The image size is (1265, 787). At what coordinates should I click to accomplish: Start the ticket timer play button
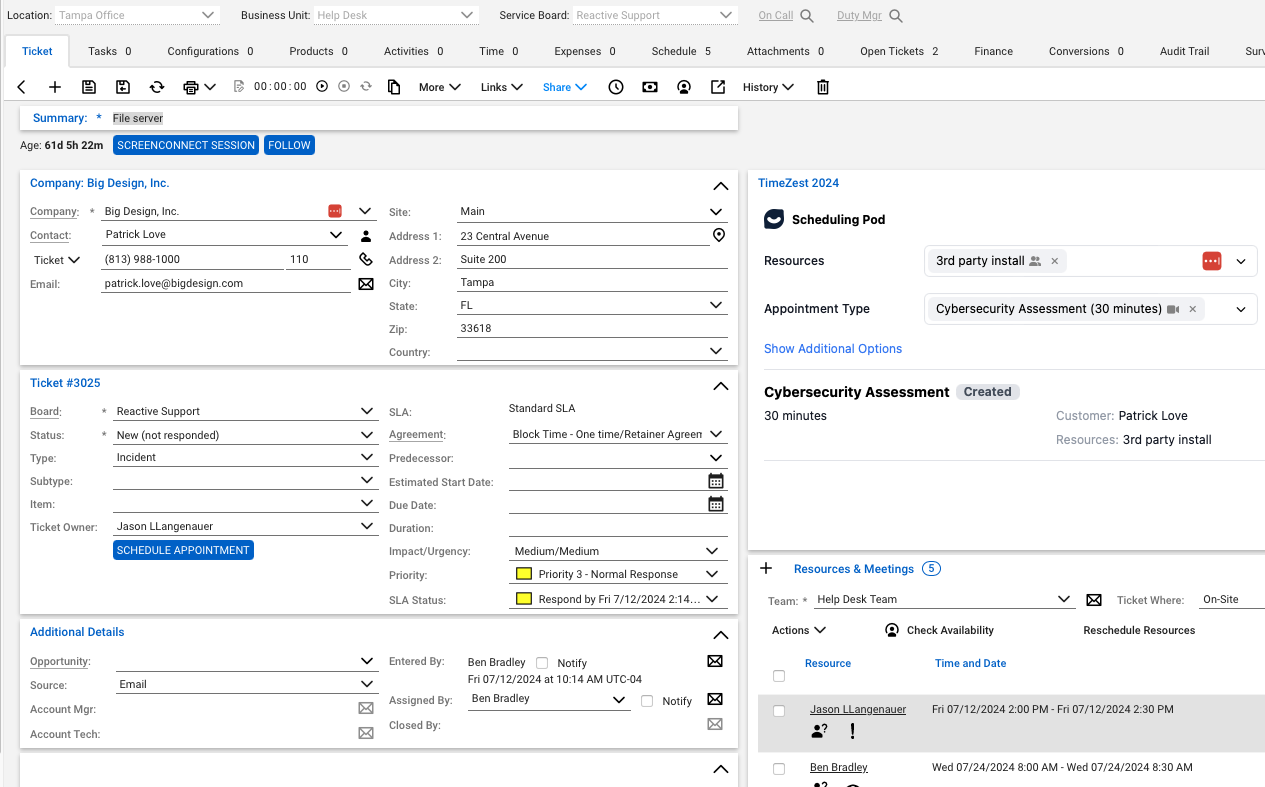pos(322,87)
